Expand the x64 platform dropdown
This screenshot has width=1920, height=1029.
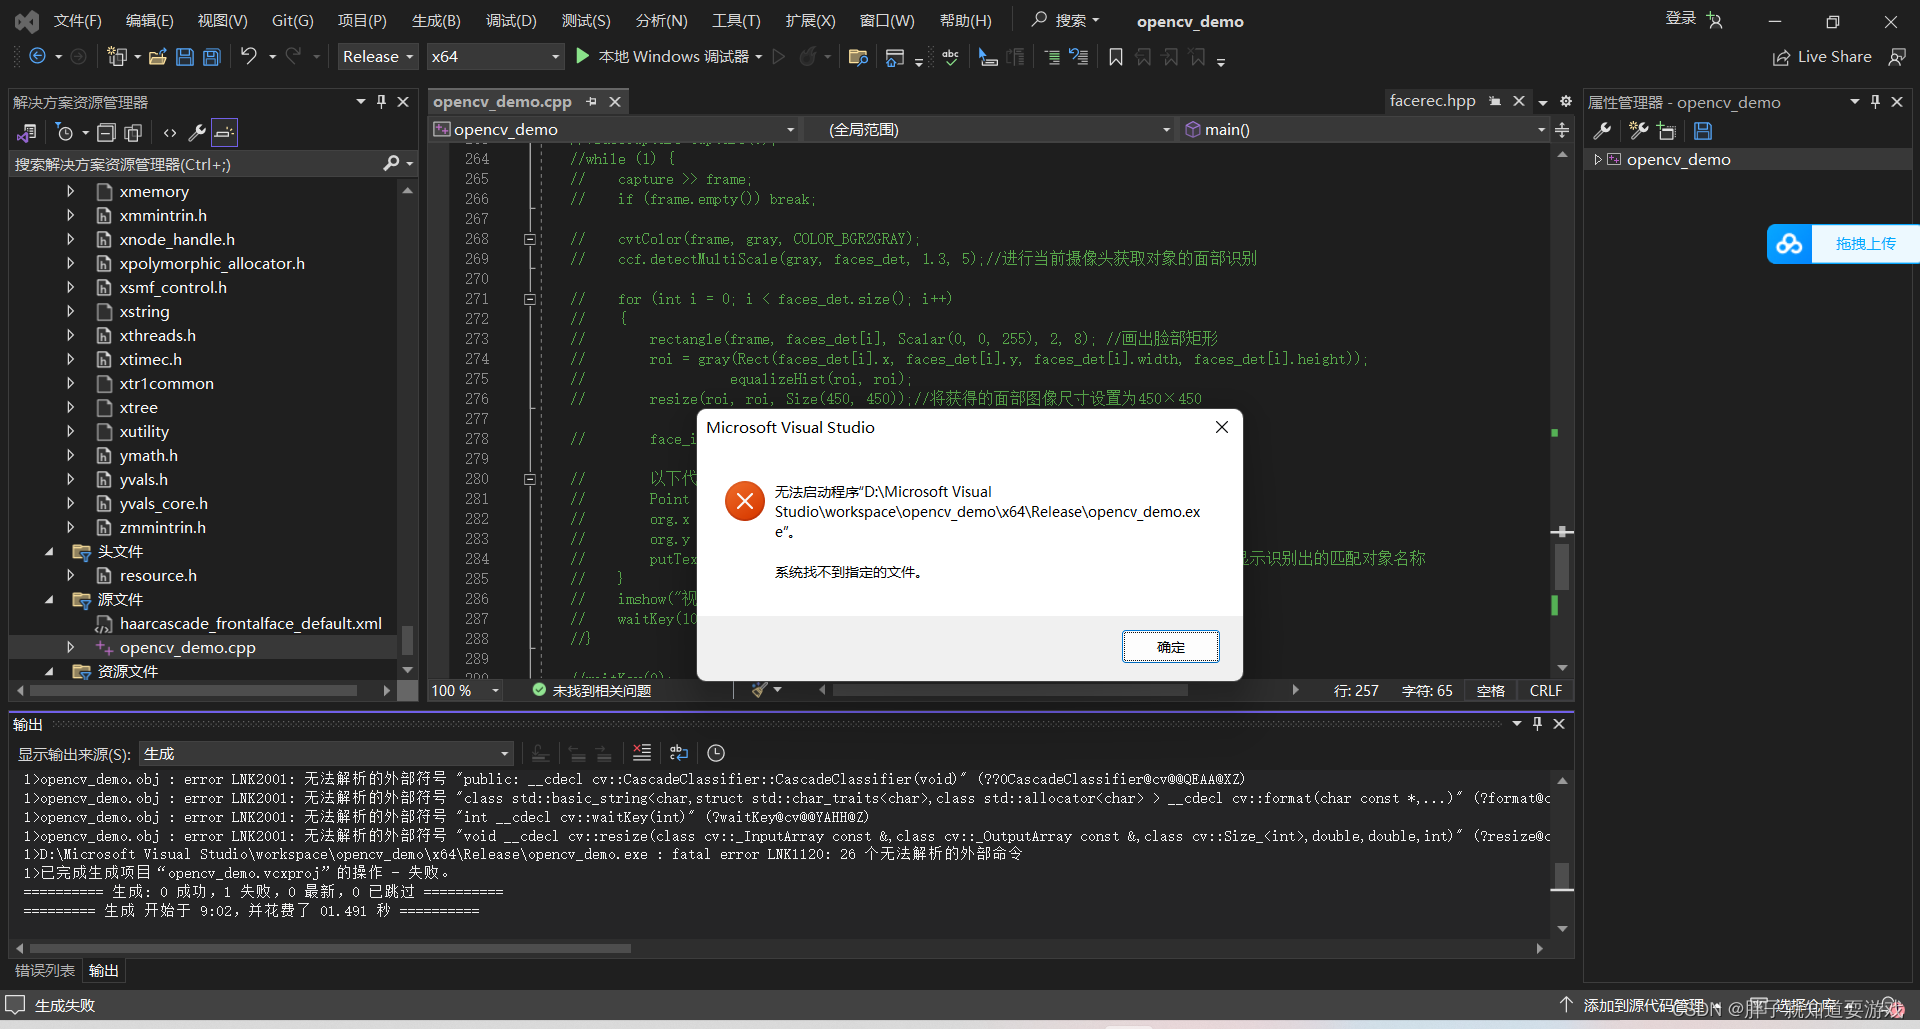(556, 56)
